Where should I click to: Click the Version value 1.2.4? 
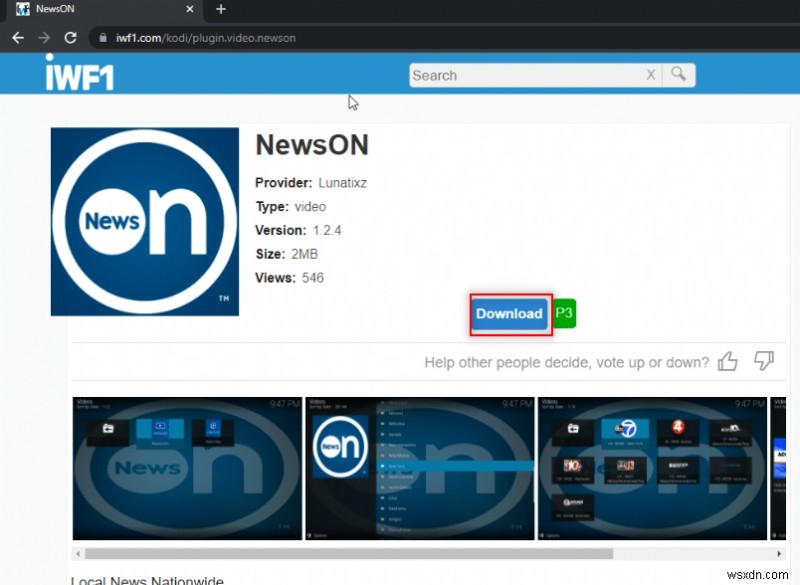[327, 231]
